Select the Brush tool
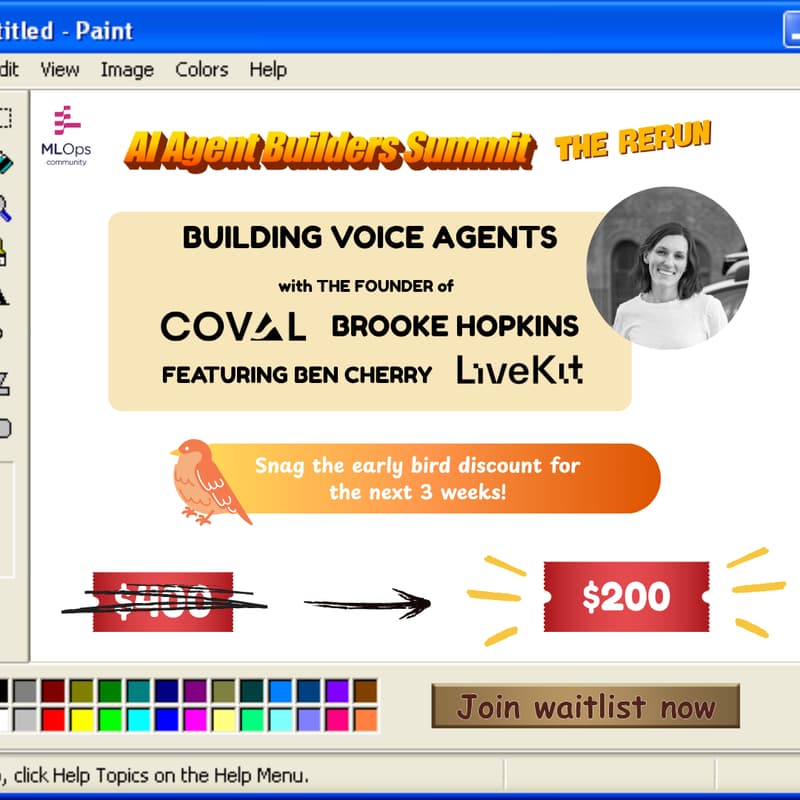Image resolution: width=800 pixels, height=800 pixels. tap(3, 252)
